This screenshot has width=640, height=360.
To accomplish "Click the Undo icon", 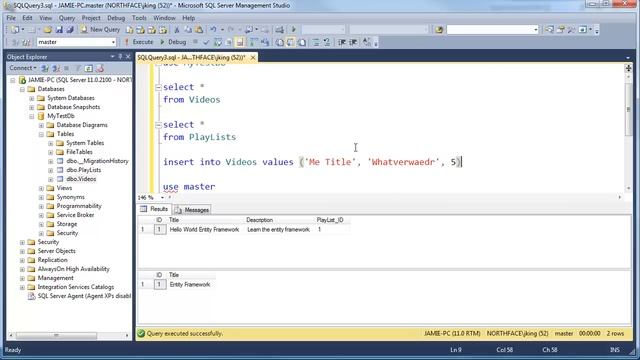I will pyautogui.click(x=213, y=29).
